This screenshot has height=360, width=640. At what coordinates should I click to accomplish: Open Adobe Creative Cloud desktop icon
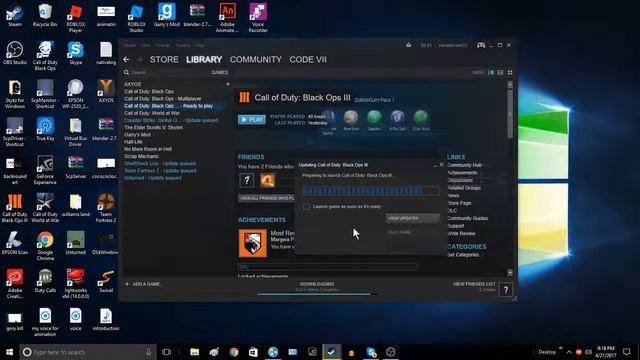point(15,284)
